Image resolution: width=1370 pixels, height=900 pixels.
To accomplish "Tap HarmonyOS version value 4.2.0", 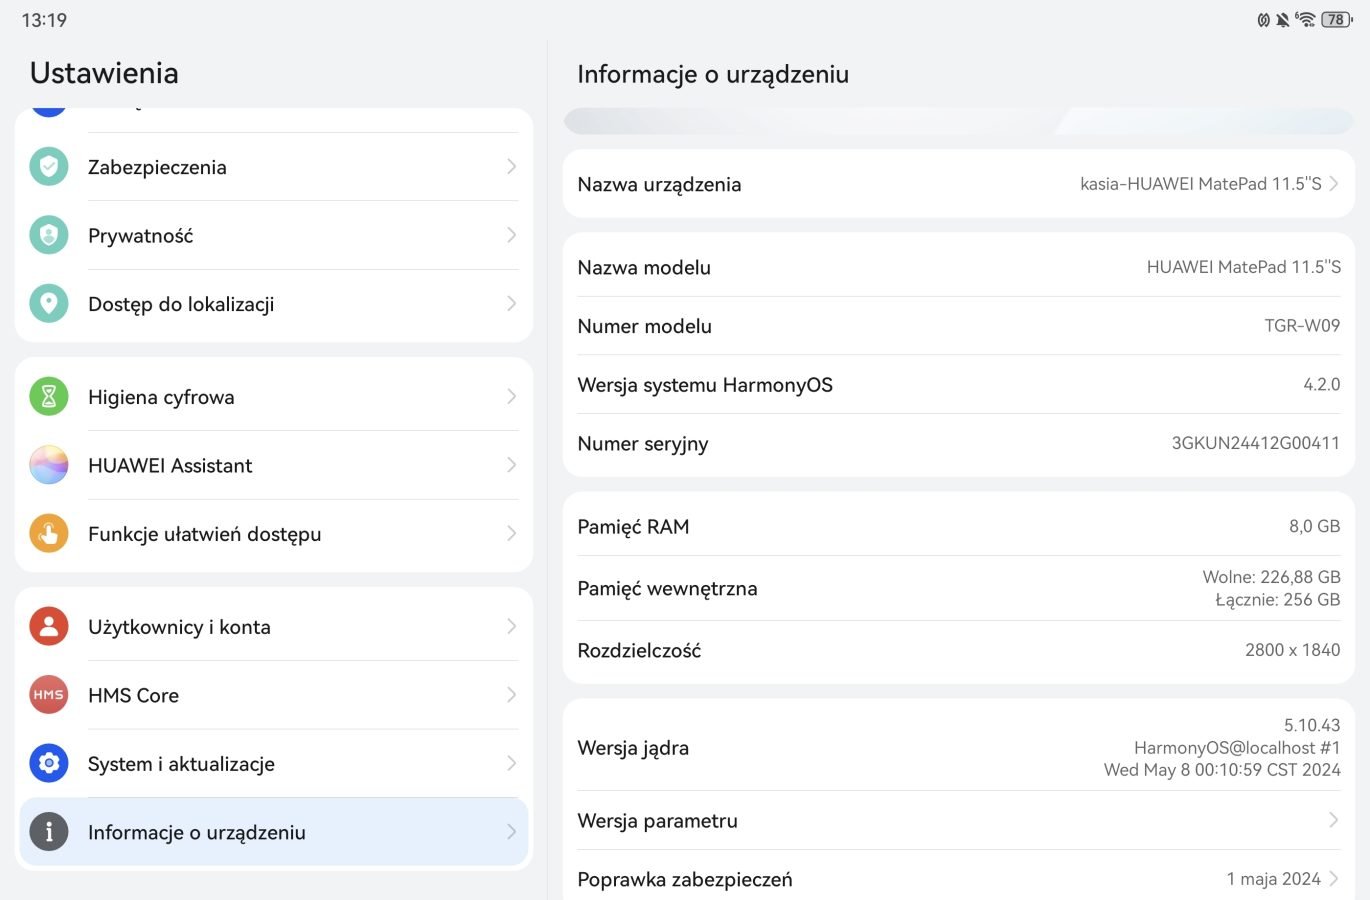I will (1322, 385).
